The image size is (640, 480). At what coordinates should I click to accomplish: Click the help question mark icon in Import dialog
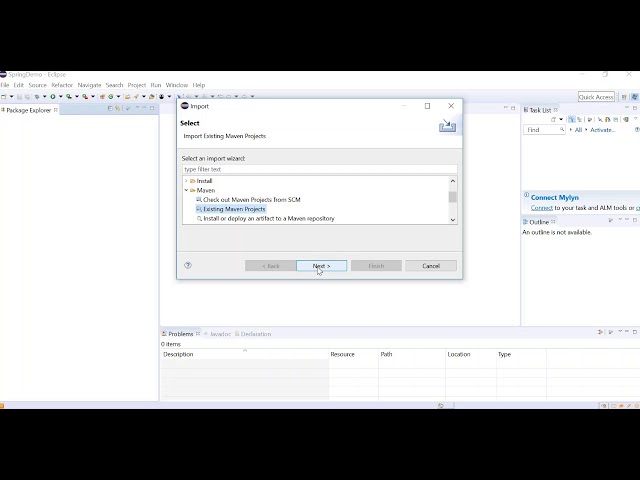pos(188,265)
